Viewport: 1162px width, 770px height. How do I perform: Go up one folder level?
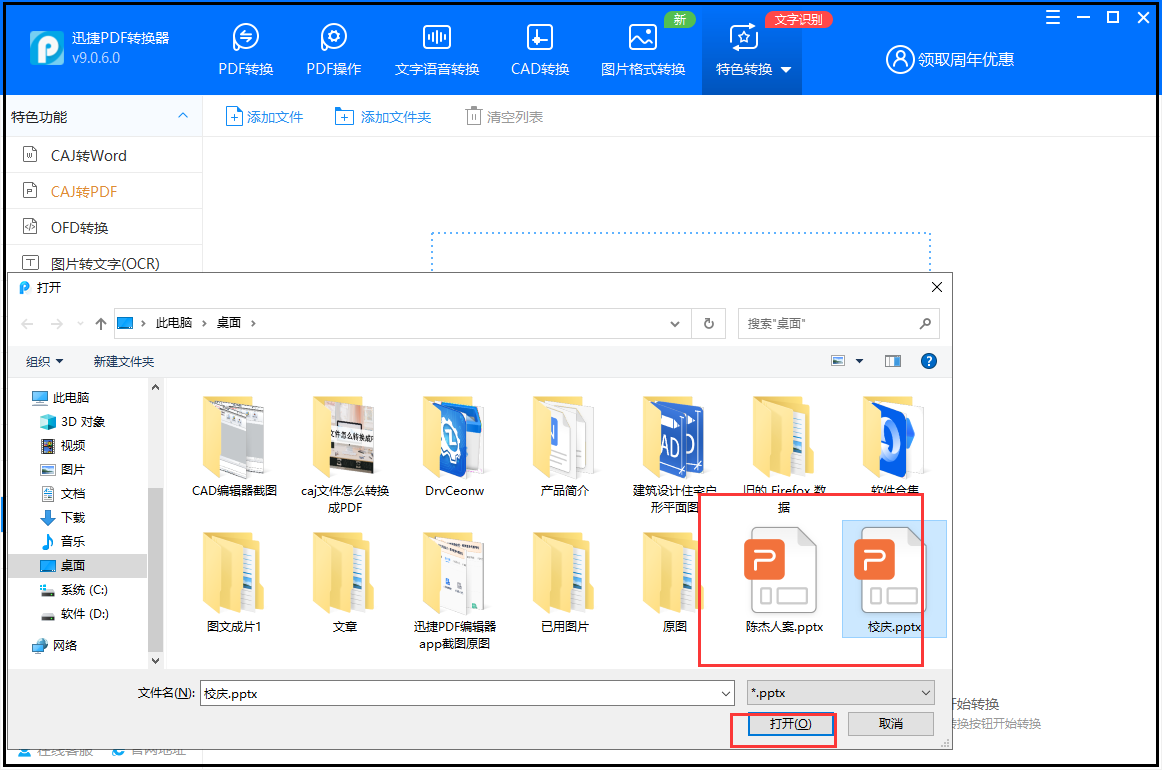click(101, 324)
